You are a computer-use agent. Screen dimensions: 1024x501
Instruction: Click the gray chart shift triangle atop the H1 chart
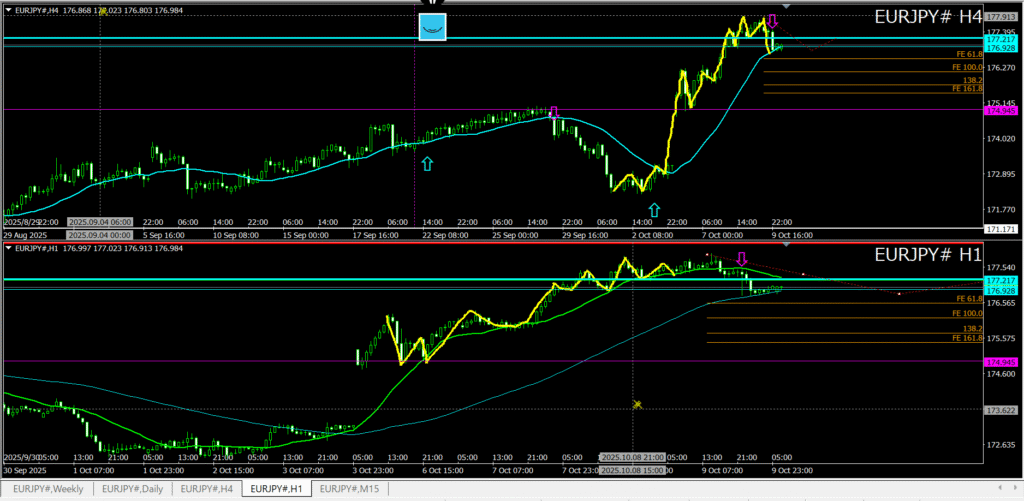click(x=786, y=243)
